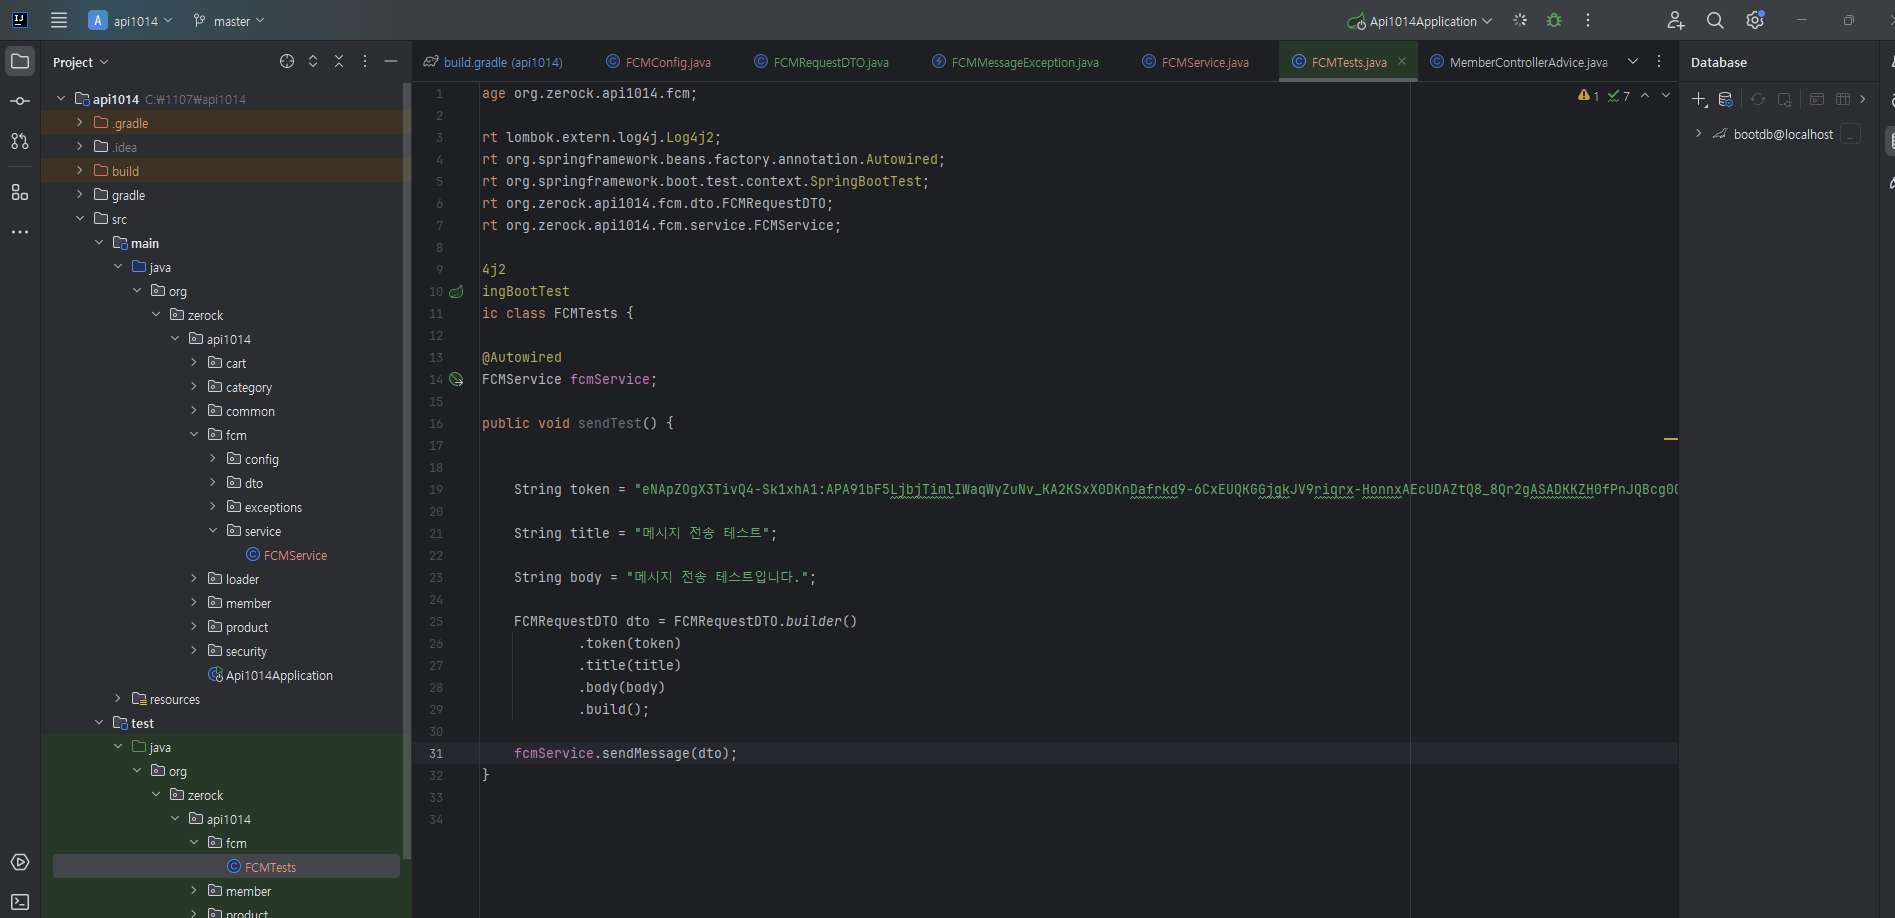Expand the config package
The height and width of the screenshot is (918, 1895).
pyautogui.click(x=213, y=459)
